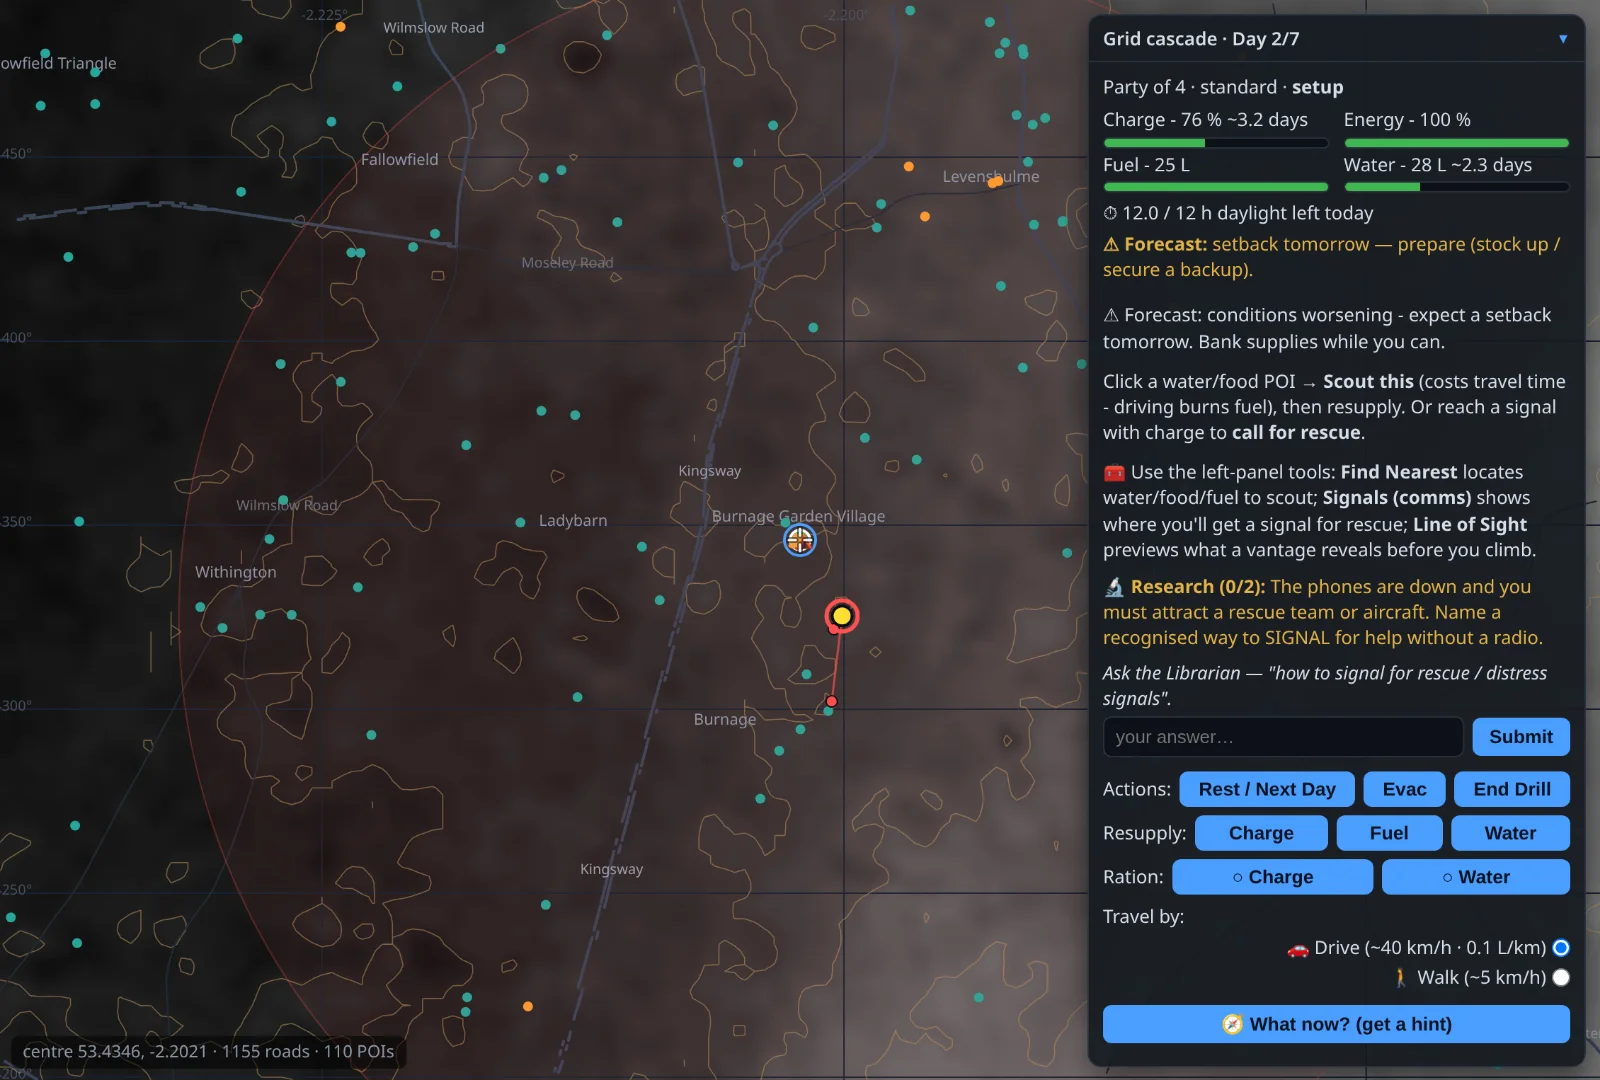Click the Water progress bar
Image resolution: width=1600 pixels, height=1080 pixels.
click(x=1456, y=187)
